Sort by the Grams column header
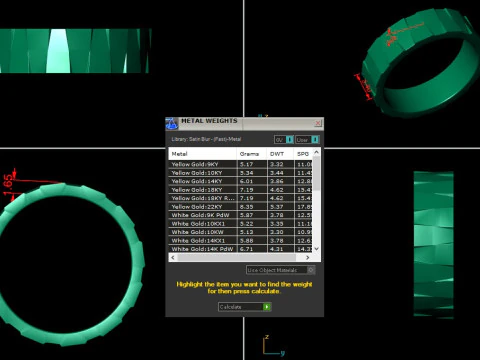The image size is (480, 360). click(x=252, y=154)
